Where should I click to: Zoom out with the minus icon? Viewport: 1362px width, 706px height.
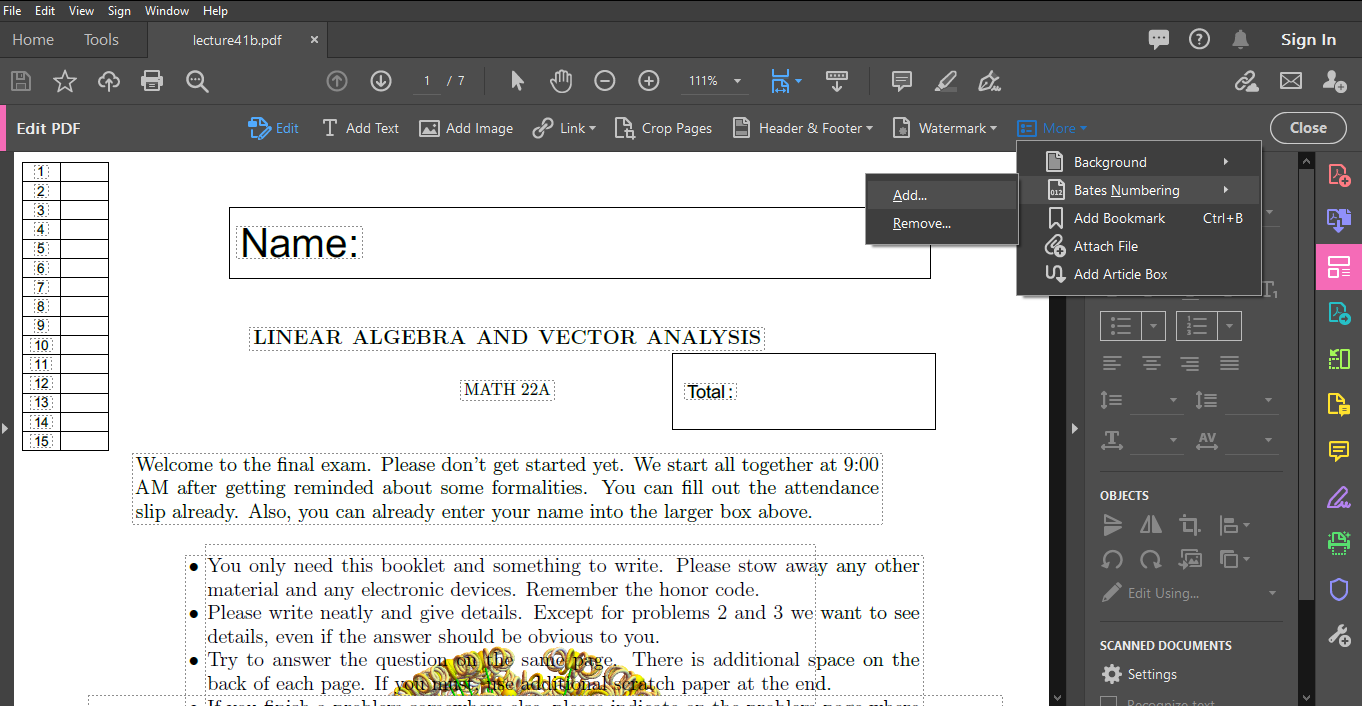coord(605,81)
